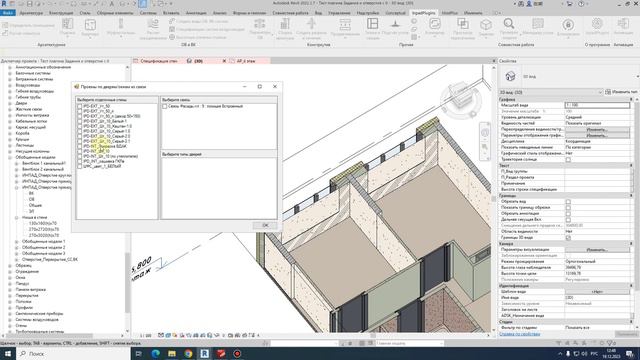Click the 3D view icon in Properties type selector
The height and width of the screenshot is (360, 640).
tap(510, 76)
